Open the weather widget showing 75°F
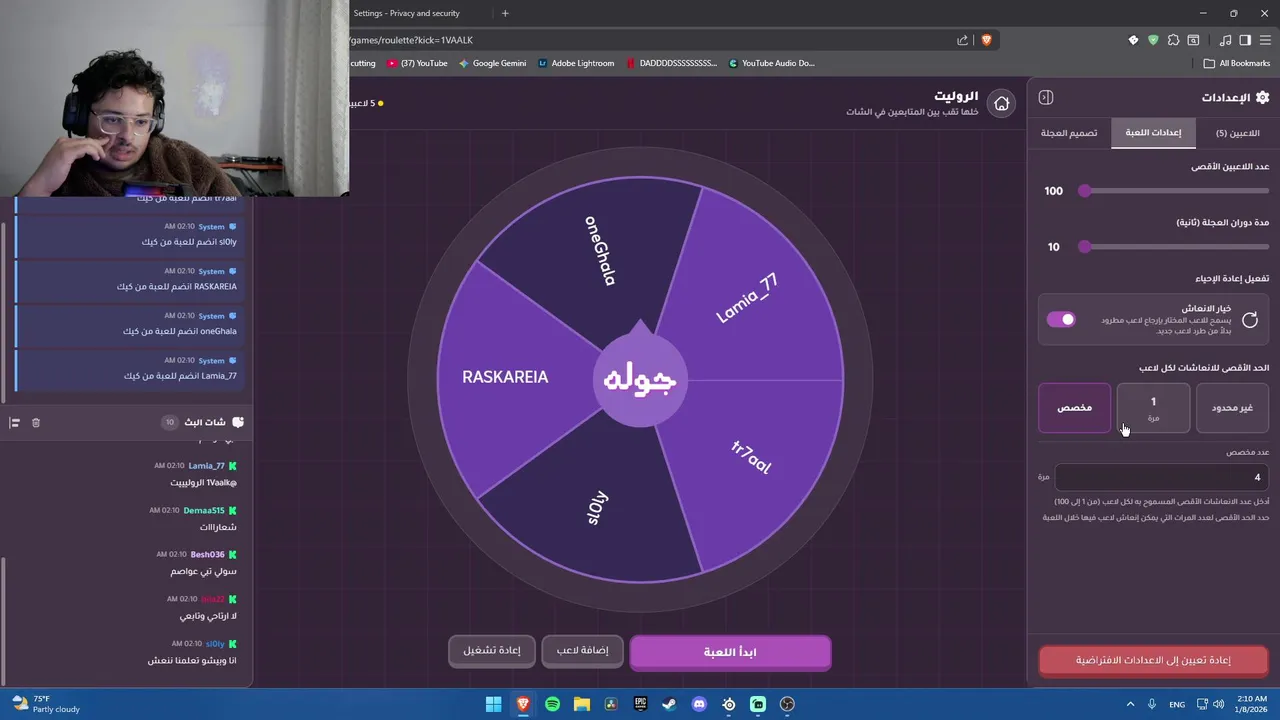 pyautogui.click(x=46, y=704)
